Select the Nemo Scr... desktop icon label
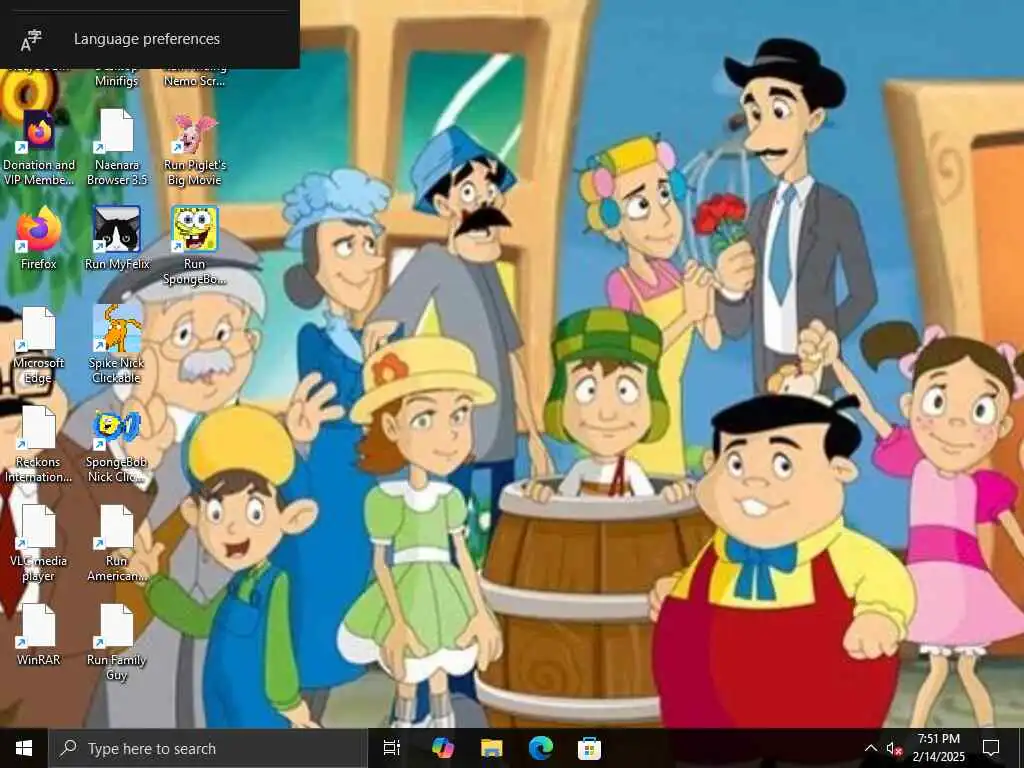 195,81
